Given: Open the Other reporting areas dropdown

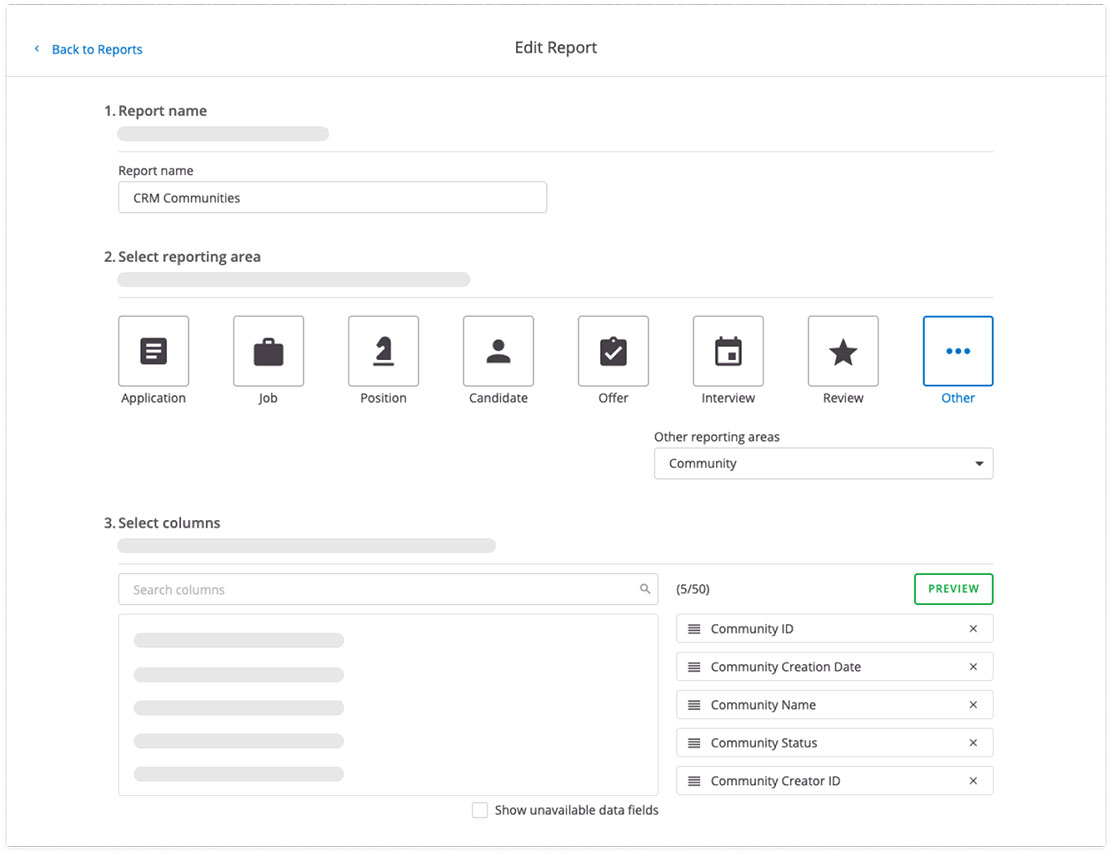Looking at the screenshot, I should [x=823, y=464].
